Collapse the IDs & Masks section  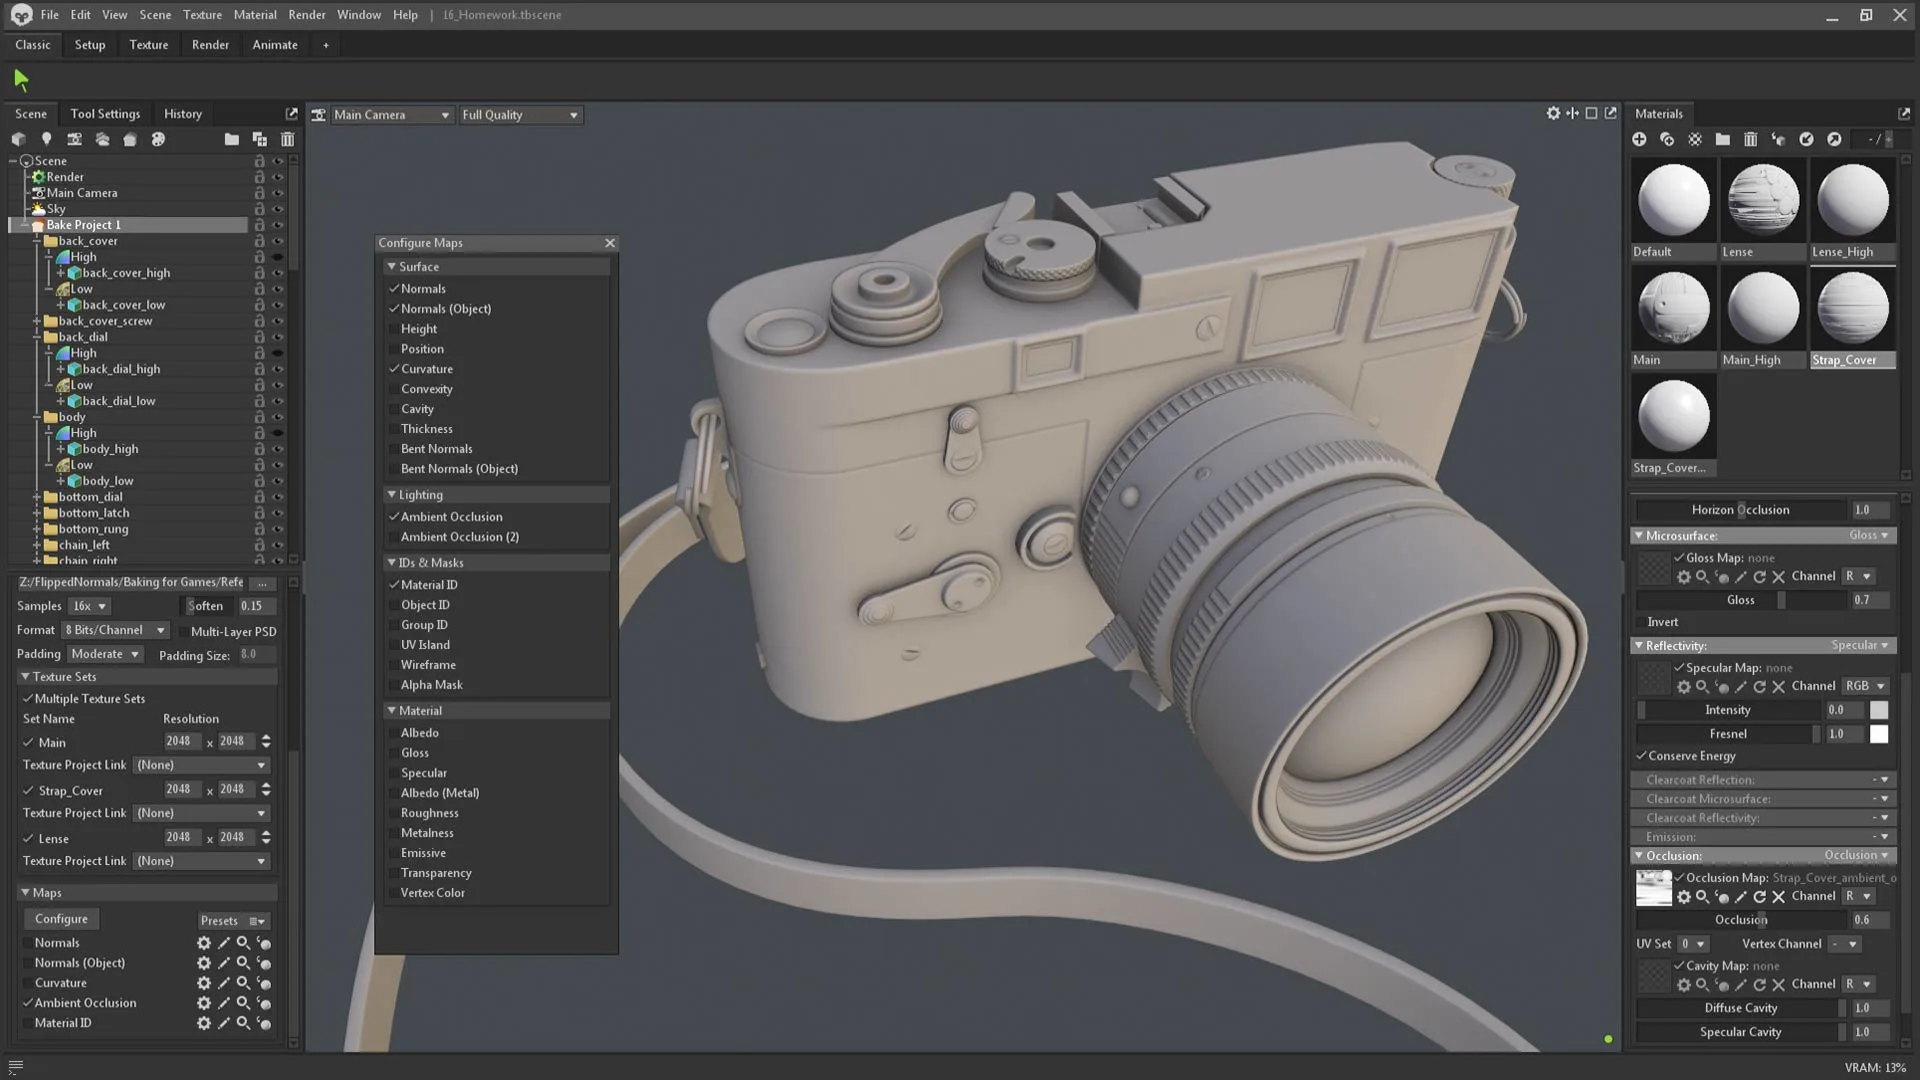(392, 563)
